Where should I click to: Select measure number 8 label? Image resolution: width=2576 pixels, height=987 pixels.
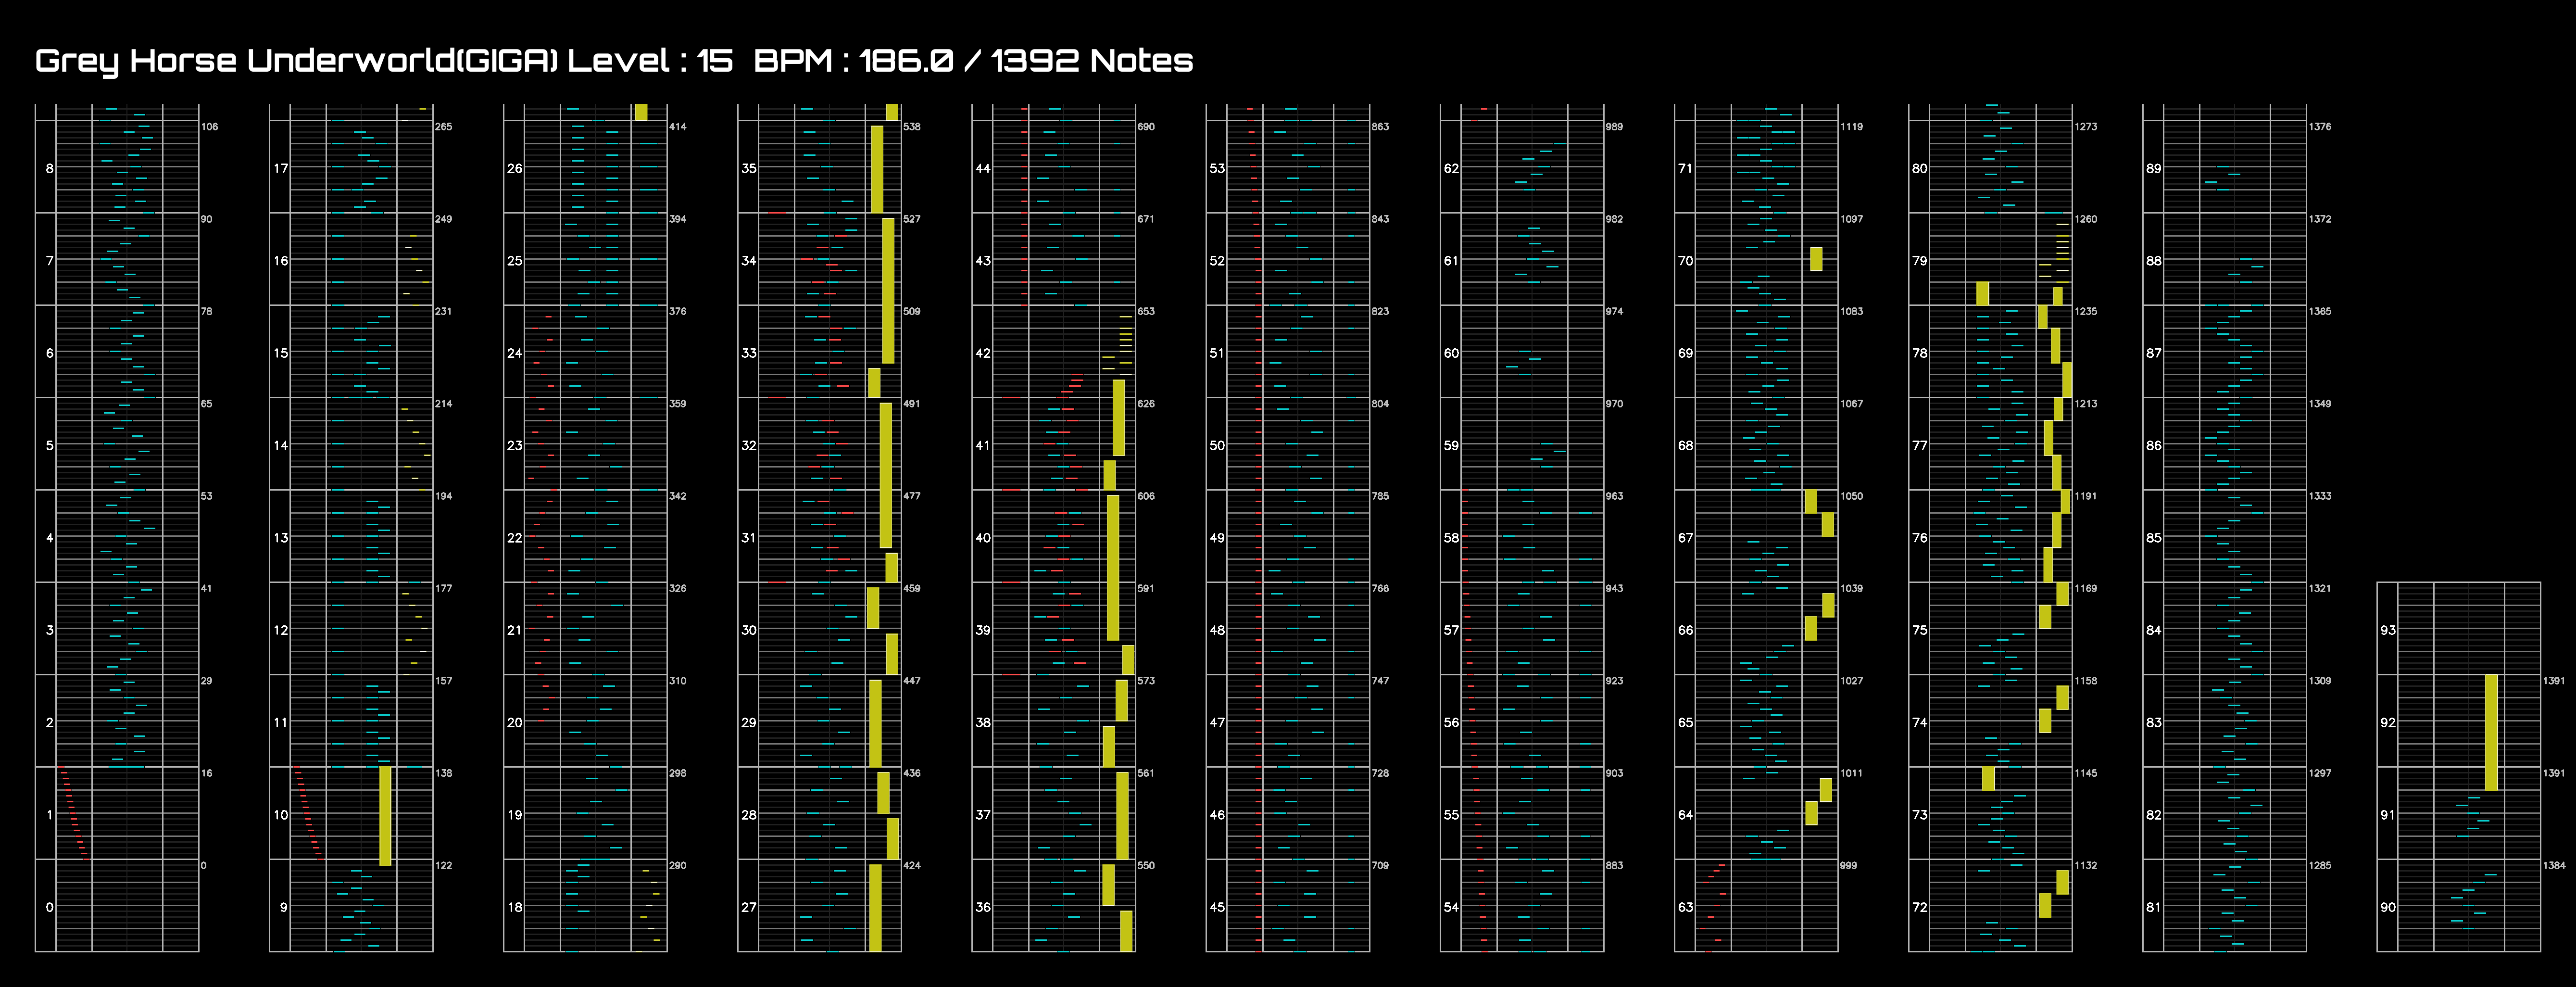point(49,168)
